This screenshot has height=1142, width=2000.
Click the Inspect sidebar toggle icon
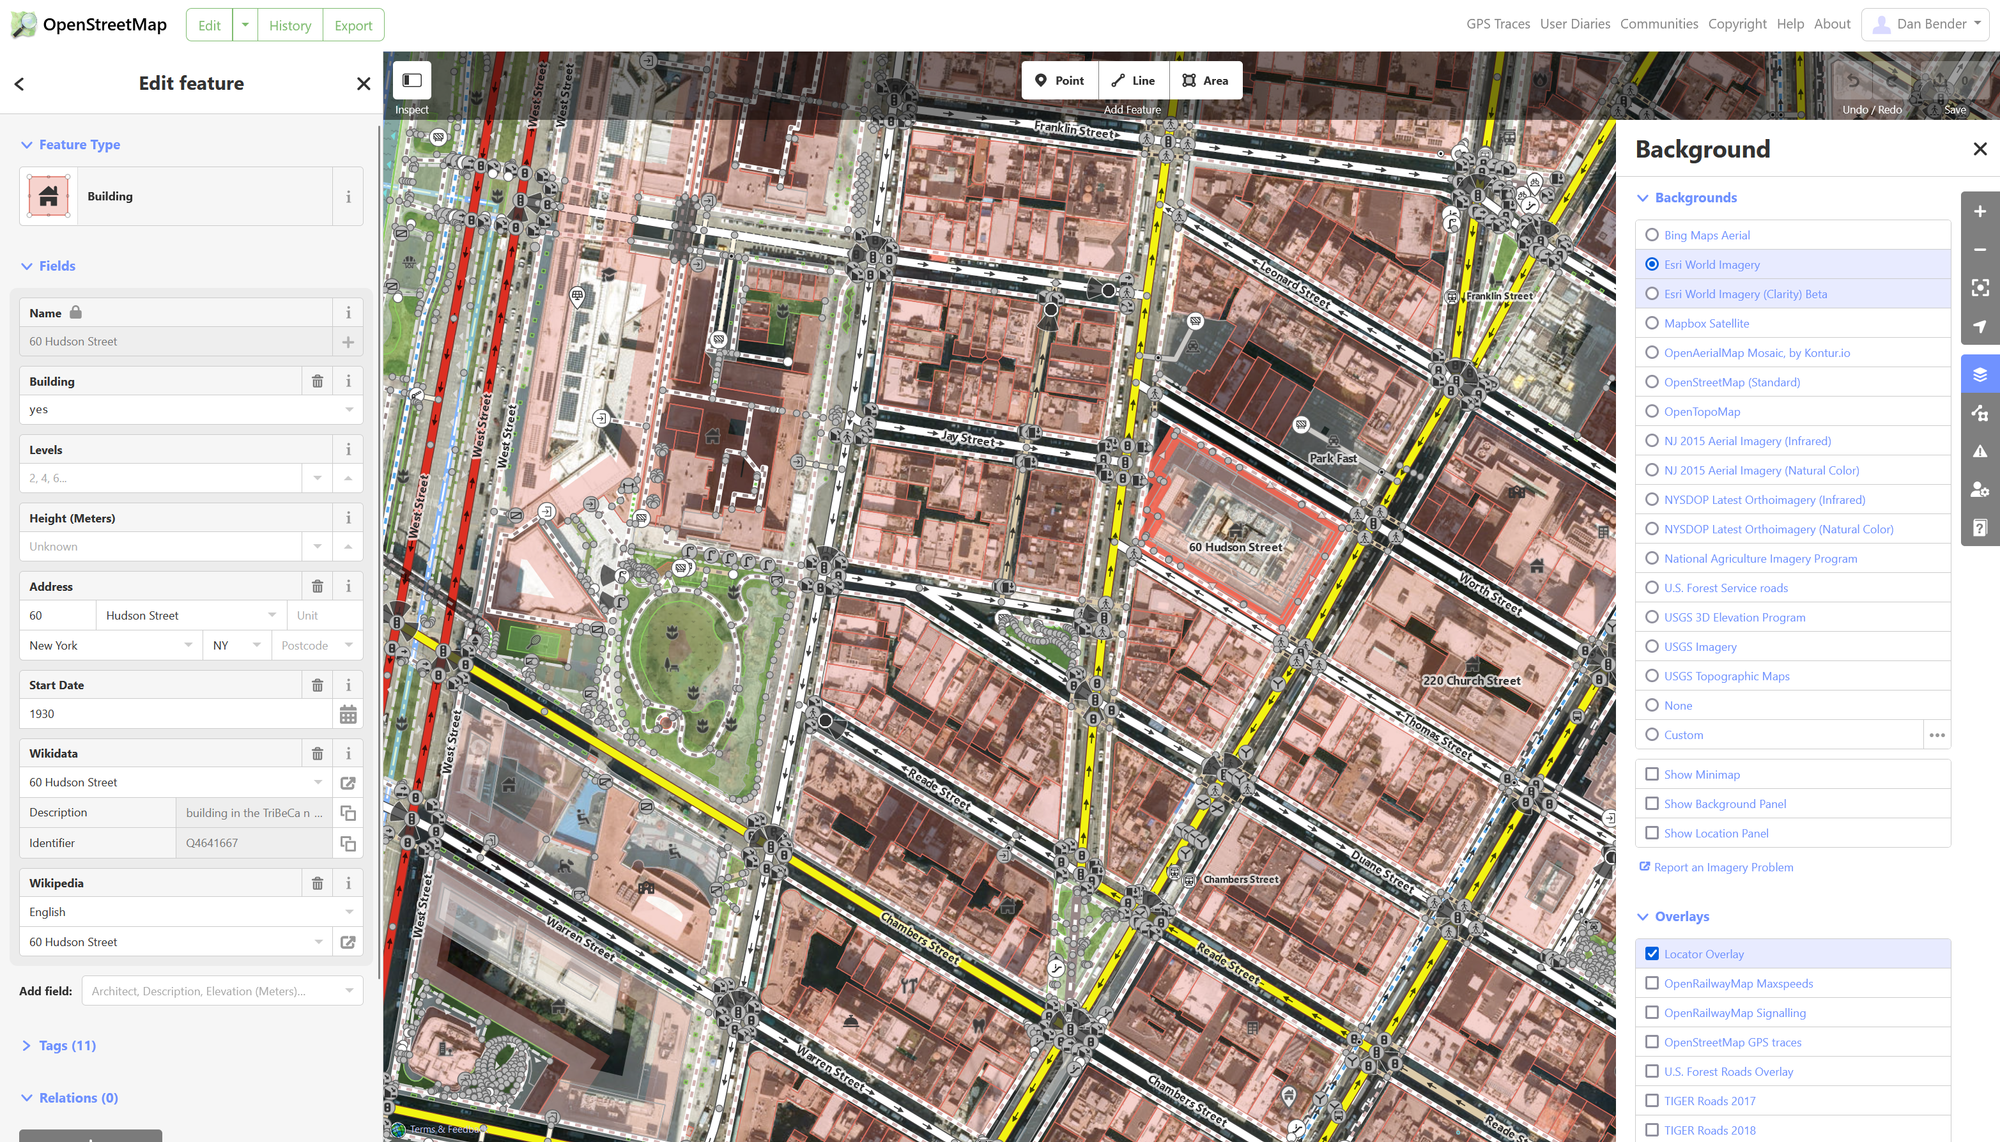point(412,80)
